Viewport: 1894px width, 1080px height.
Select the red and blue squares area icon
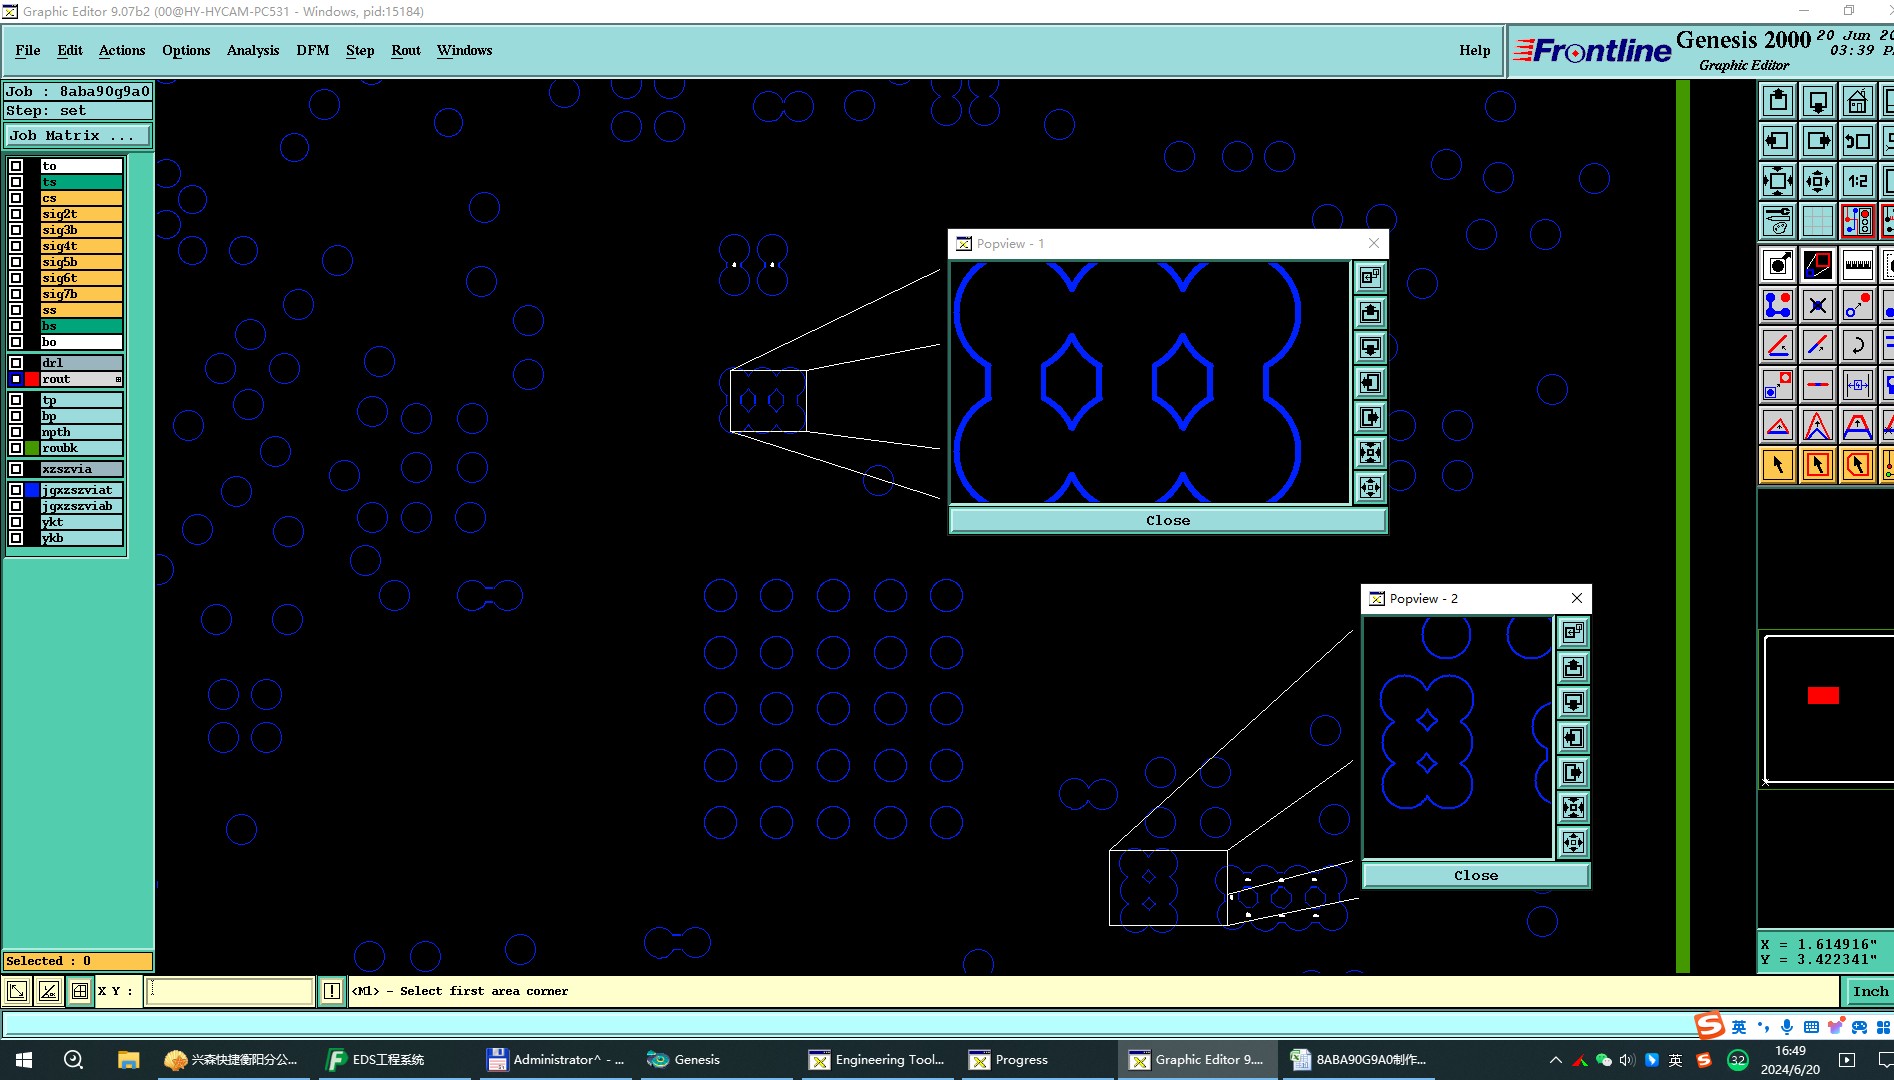click(1818, 265)
